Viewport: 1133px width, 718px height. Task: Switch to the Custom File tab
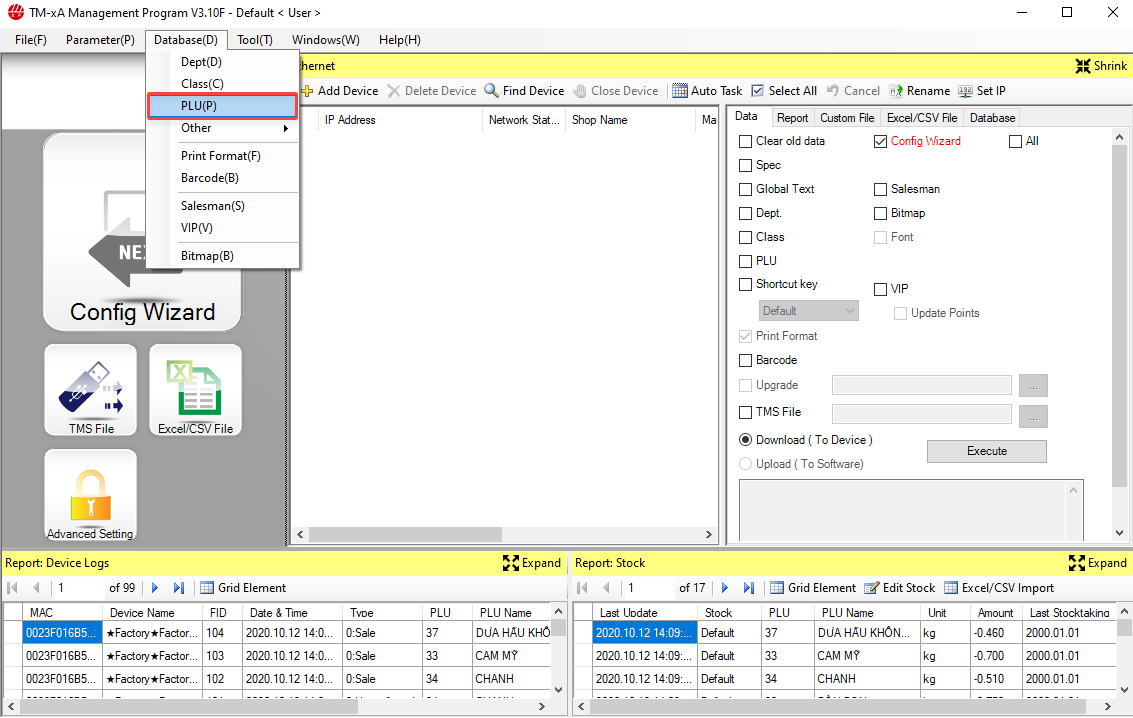(x=847, y=118)
